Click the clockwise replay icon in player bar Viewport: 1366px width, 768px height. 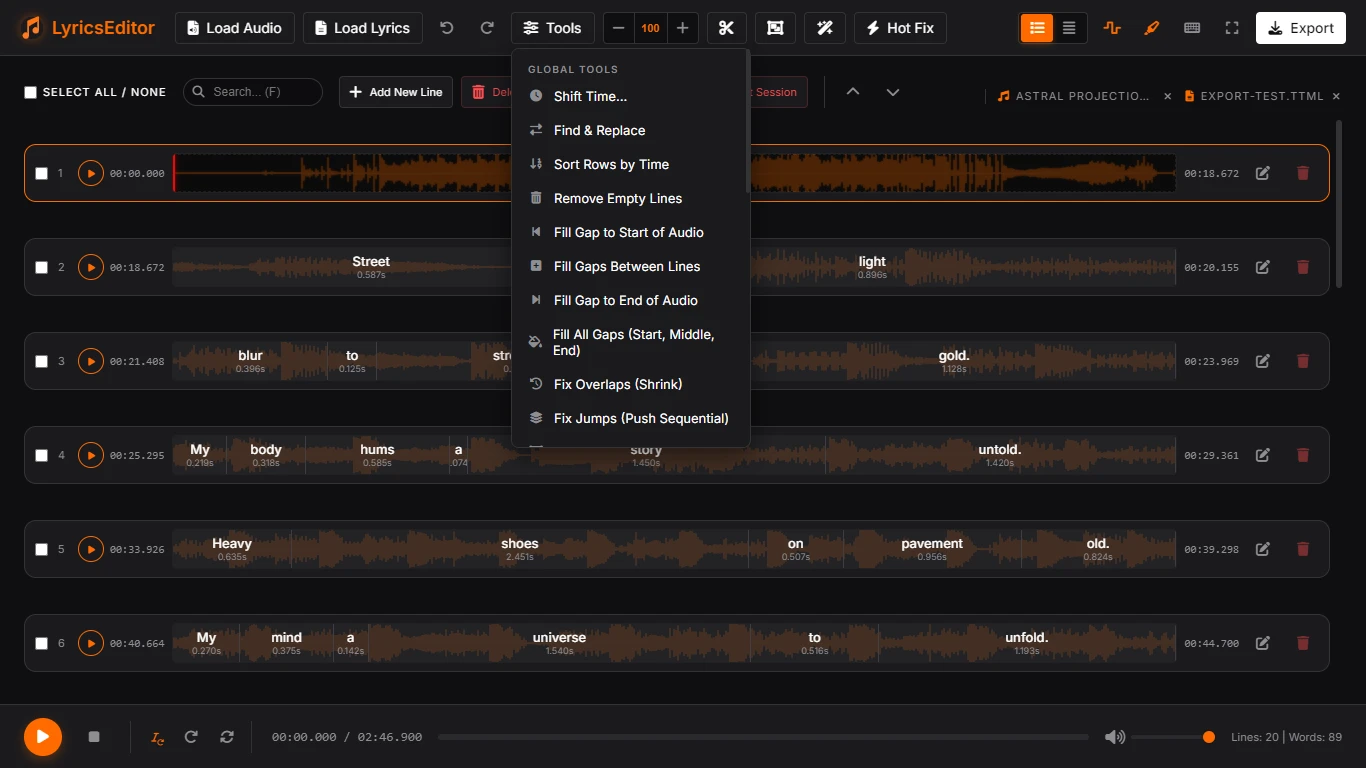coord(191,737)
